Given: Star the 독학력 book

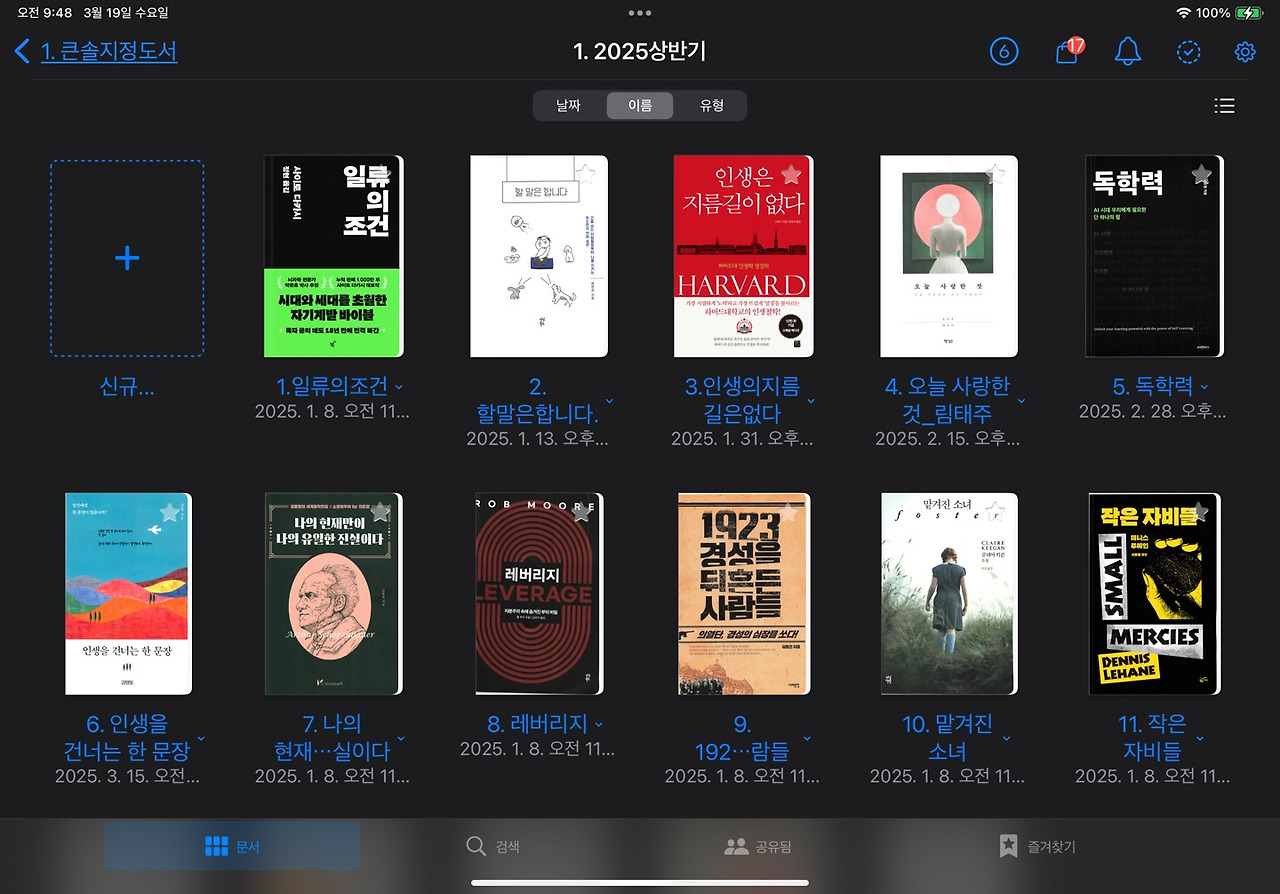Looking at the screenshot, I should [1201, 174].
